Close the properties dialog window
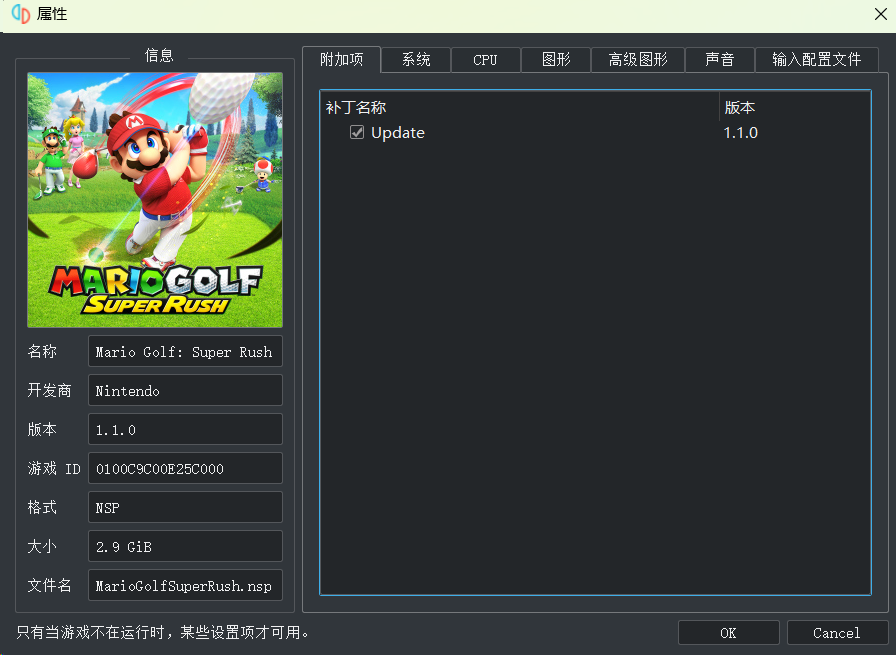Image resolution: width=896 pixels, height=655 pixels. pos(881,14)
